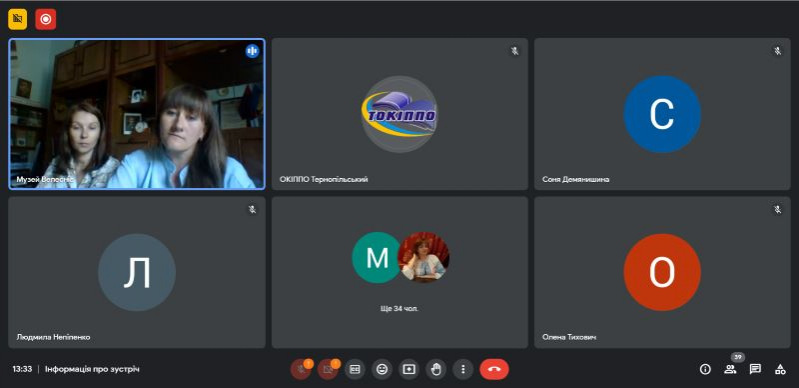Show participants list with 39 badge
The width and height of the screenshot is (799, 388).
pos(730,369)
